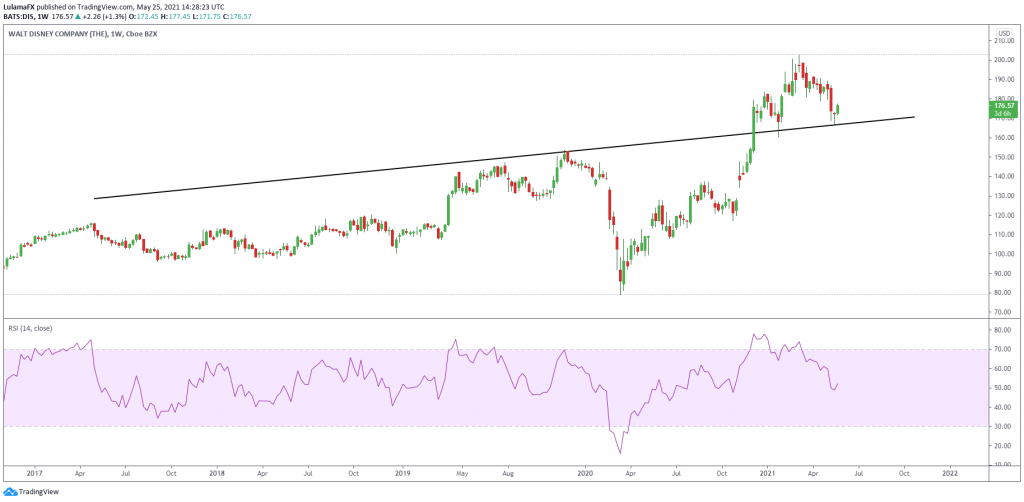Click the 'H:177.45' high value in header
Viewport: 1024px width, 502px height.
click(177, 16)
